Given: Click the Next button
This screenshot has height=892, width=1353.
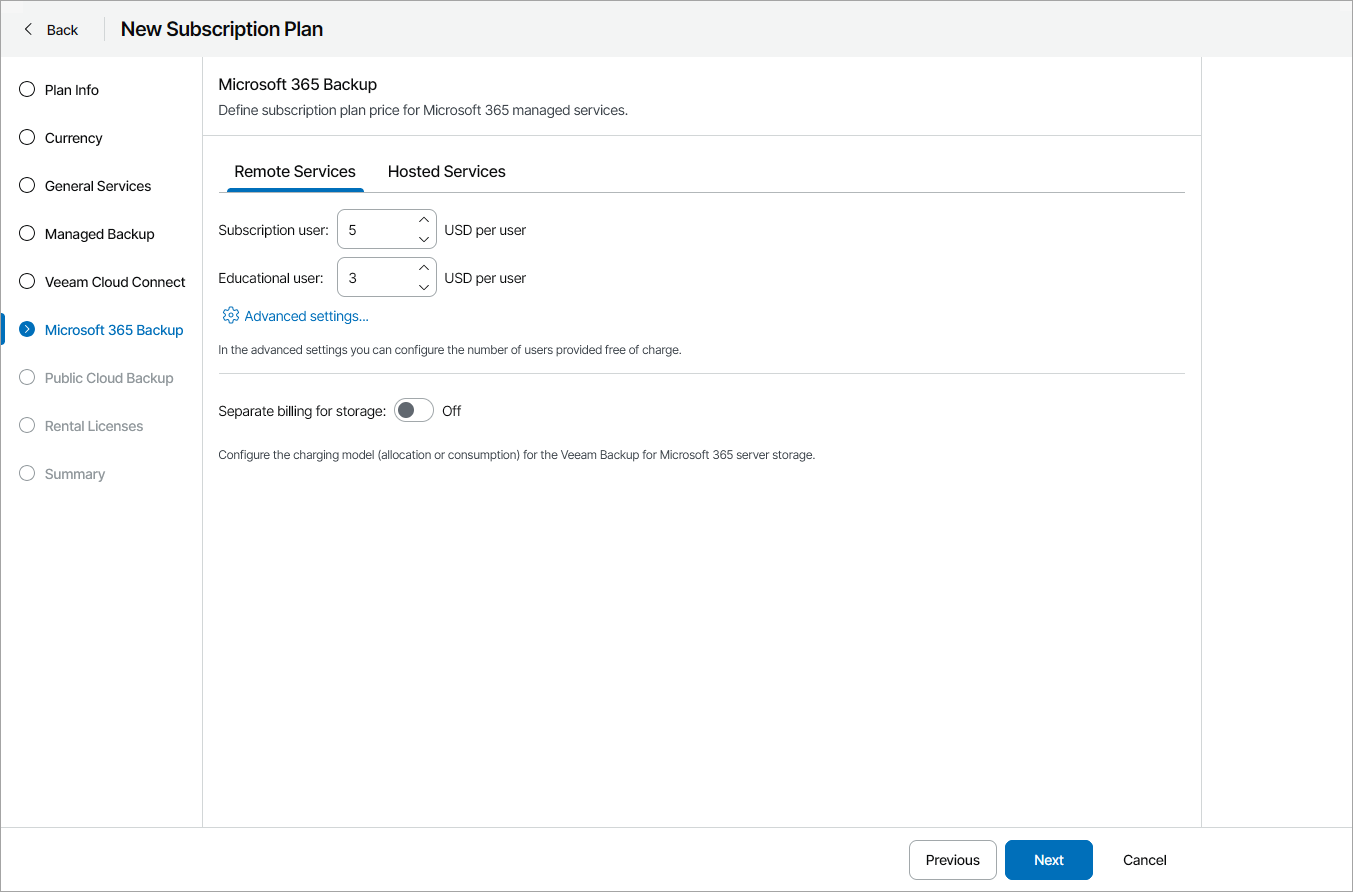Looking at the screenshot, I should point(1048,860).
